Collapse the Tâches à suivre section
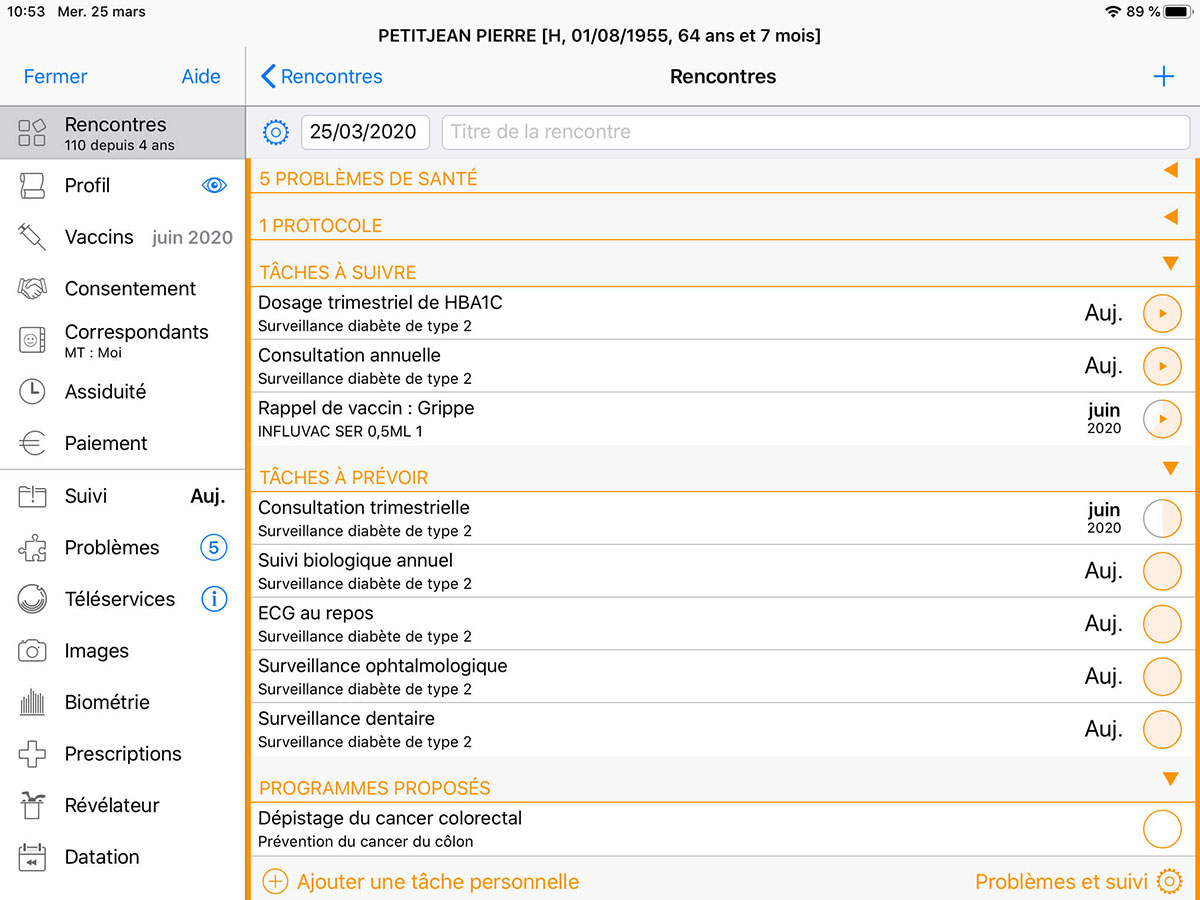This screenshot has height=900, width=1200. point(1170,264)
